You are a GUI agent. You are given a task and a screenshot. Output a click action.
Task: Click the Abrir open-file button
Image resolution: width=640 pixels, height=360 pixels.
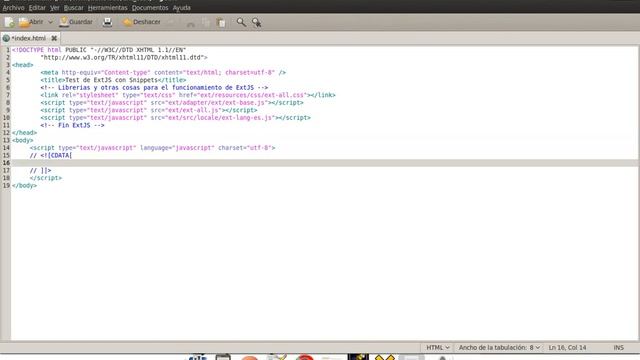tap(31, 22)
